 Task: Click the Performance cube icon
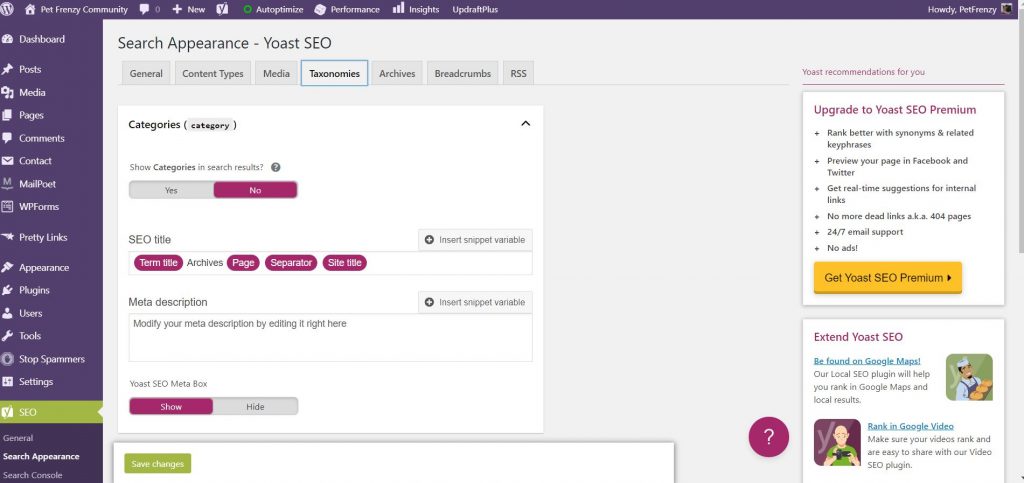click(320, 10)
